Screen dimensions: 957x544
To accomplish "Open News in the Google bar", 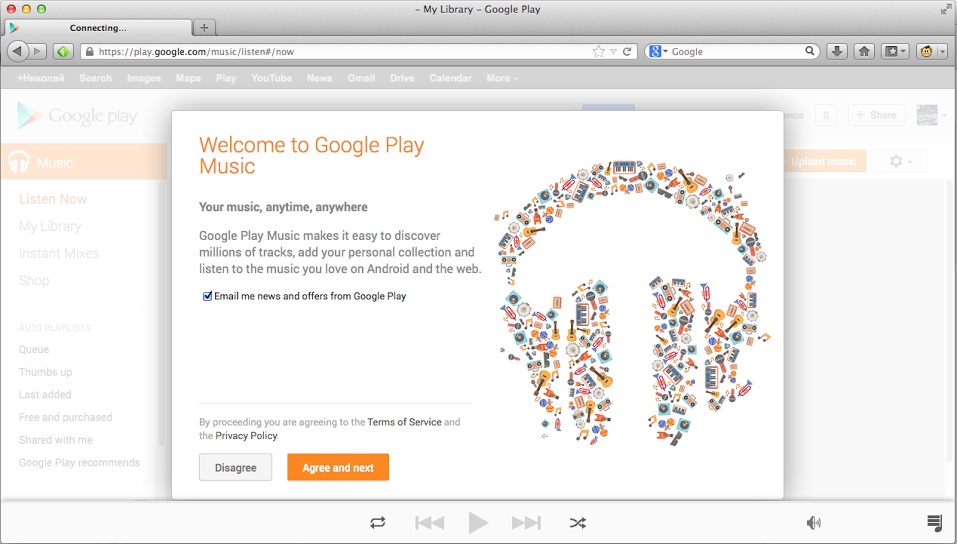I will point(320,78).
